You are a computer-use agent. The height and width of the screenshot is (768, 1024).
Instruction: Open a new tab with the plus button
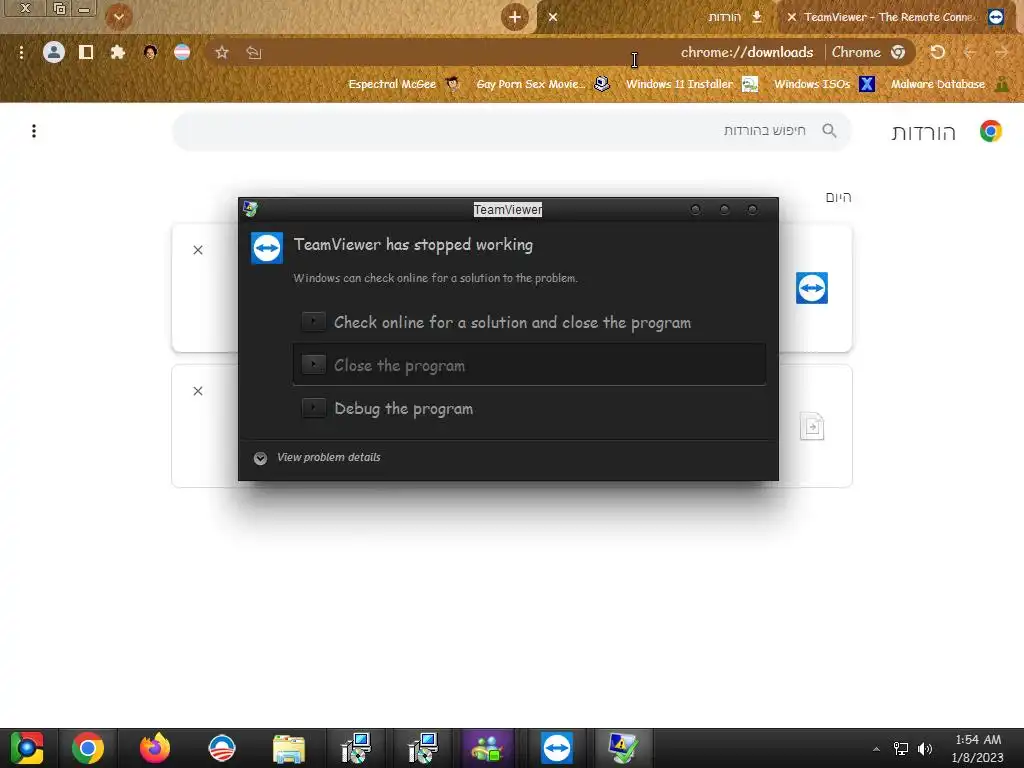point(515,17)
